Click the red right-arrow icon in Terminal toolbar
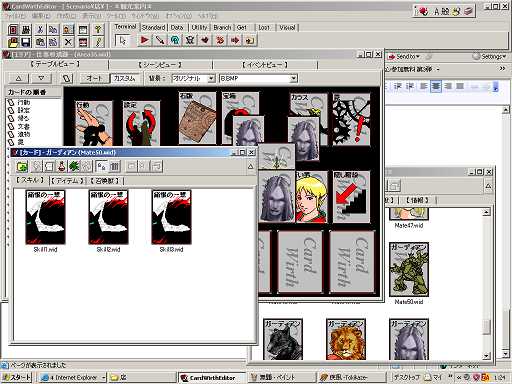This screenshot has width=512, height=384. click(235, 40)
